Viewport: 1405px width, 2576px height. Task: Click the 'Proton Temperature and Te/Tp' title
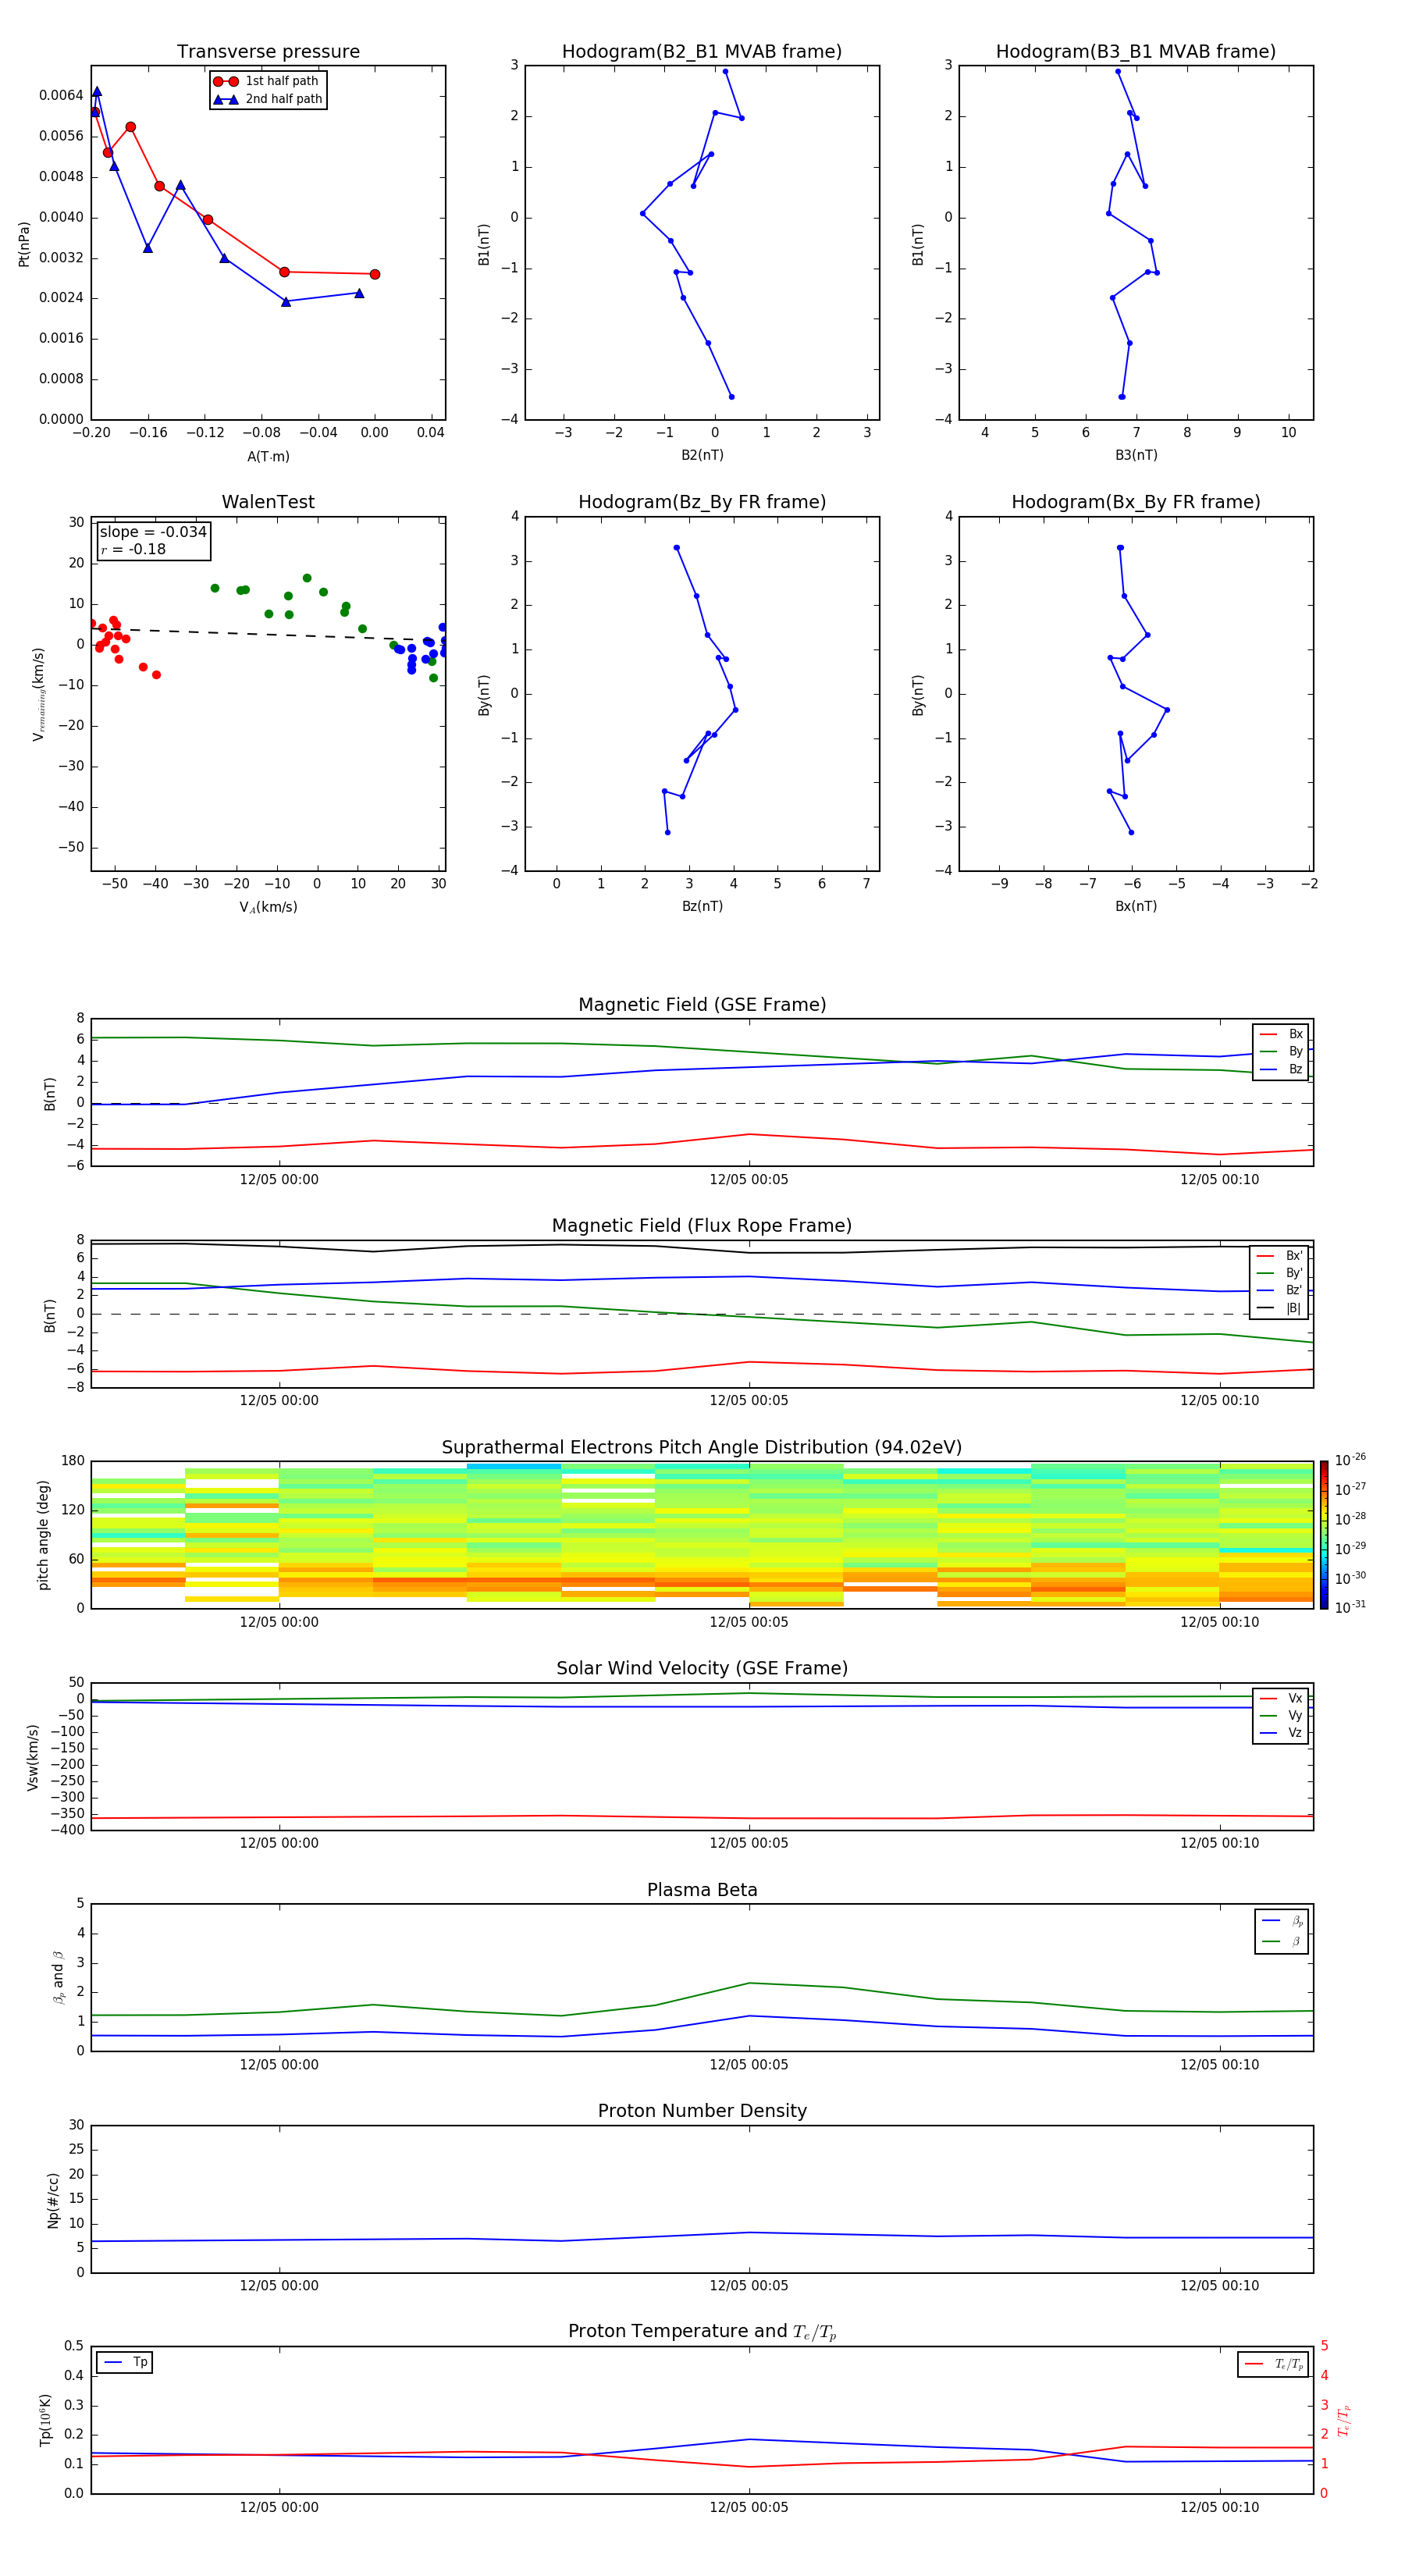[702, 2332]
